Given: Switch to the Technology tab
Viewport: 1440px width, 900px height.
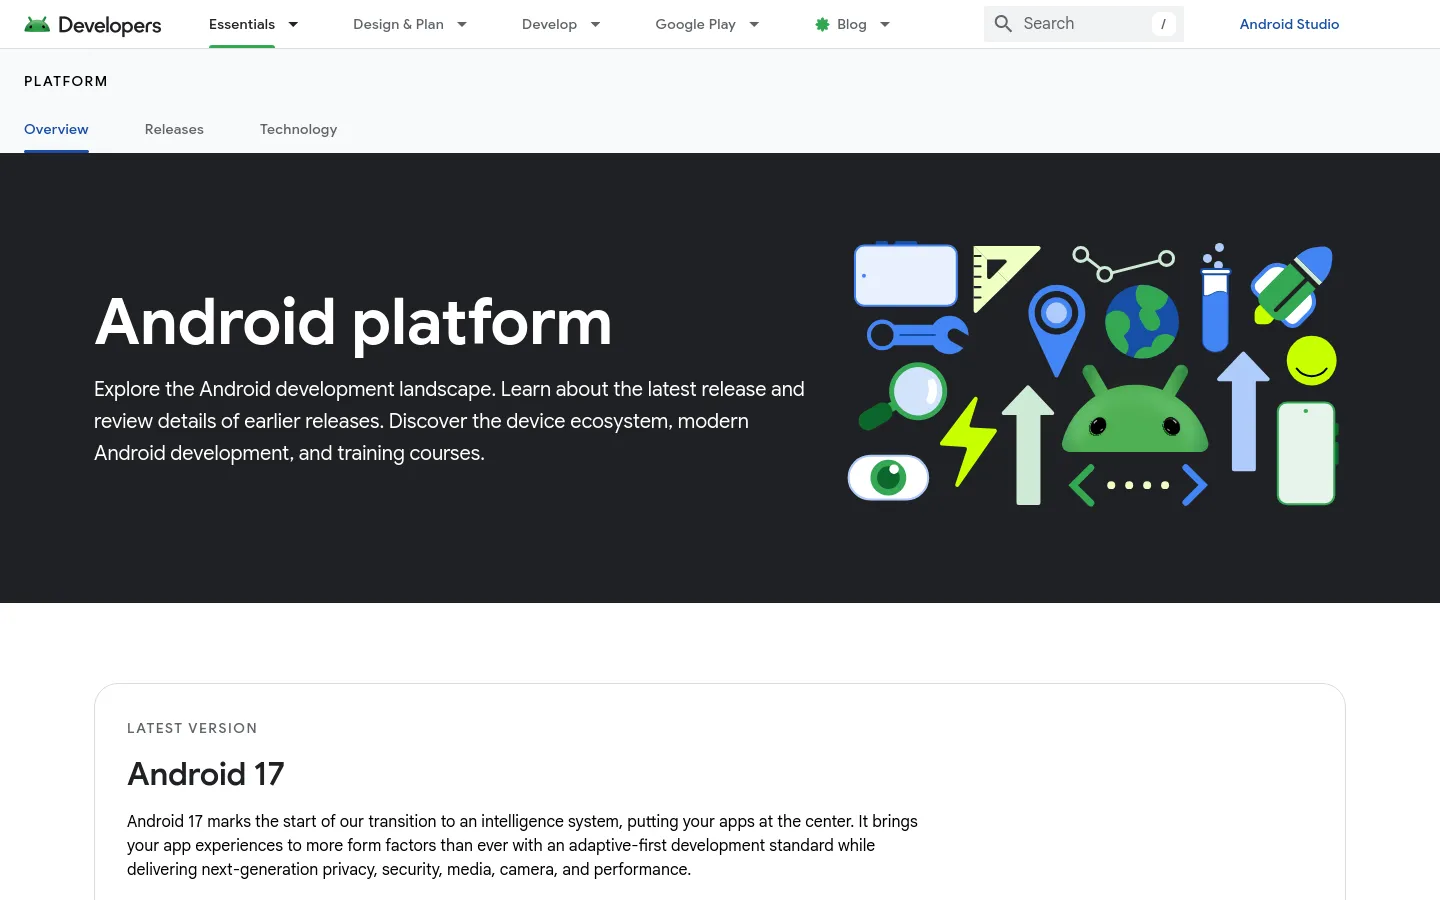Looking at the screenshot, I should (298, 129).
